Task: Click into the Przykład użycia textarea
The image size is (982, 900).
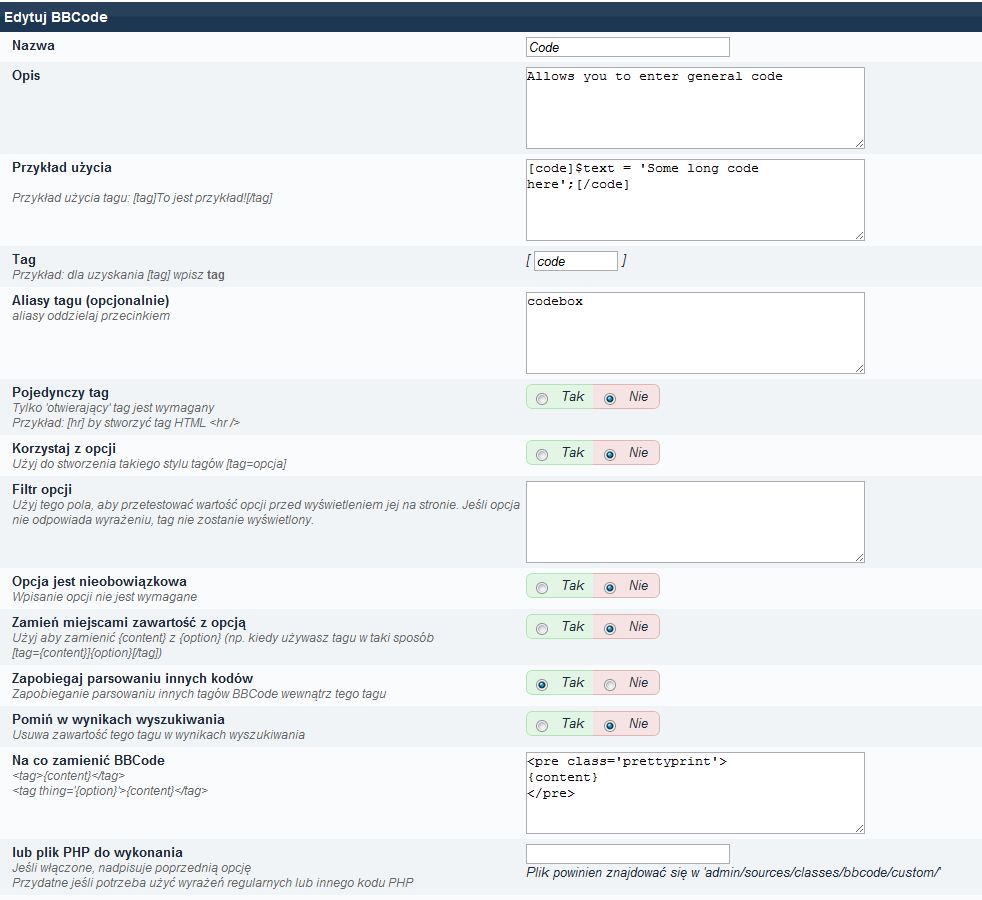Action: click(x=694, y=200)
